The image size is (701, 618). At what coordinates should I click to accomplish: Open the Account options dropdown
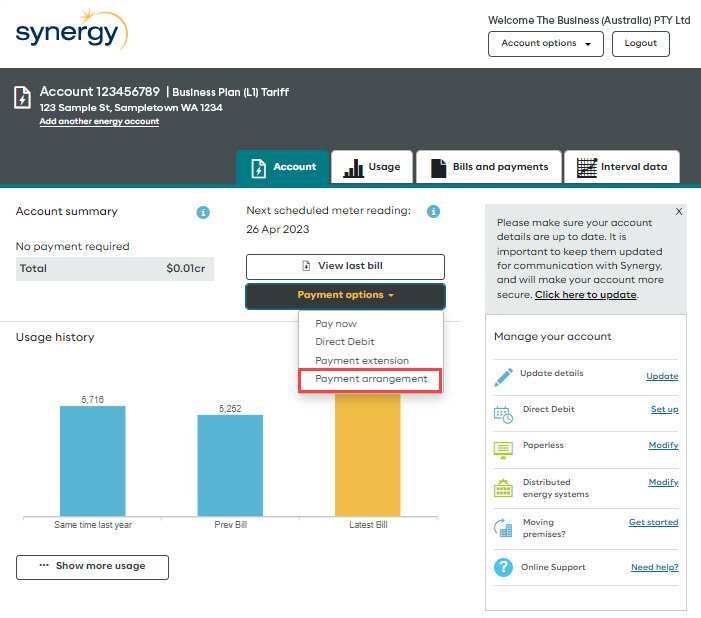(545, 44)
